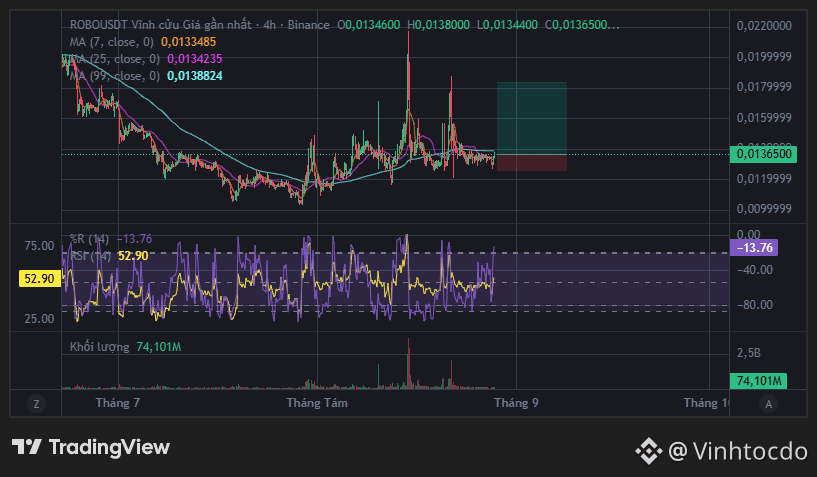Select the green profit zone of long position
Viewport: 817px width, 477px height.
[531, 118]
